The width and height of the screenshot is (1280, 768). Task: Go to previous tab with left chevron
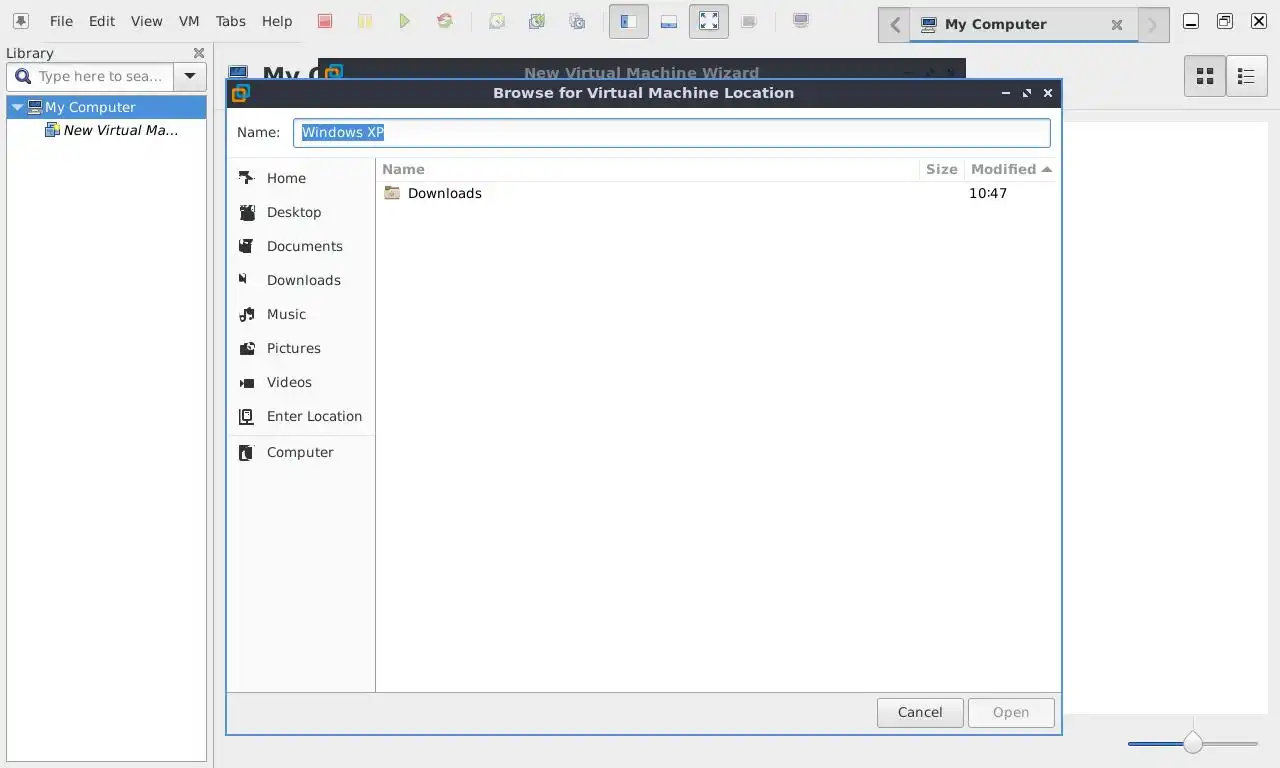tap(895, 25)
